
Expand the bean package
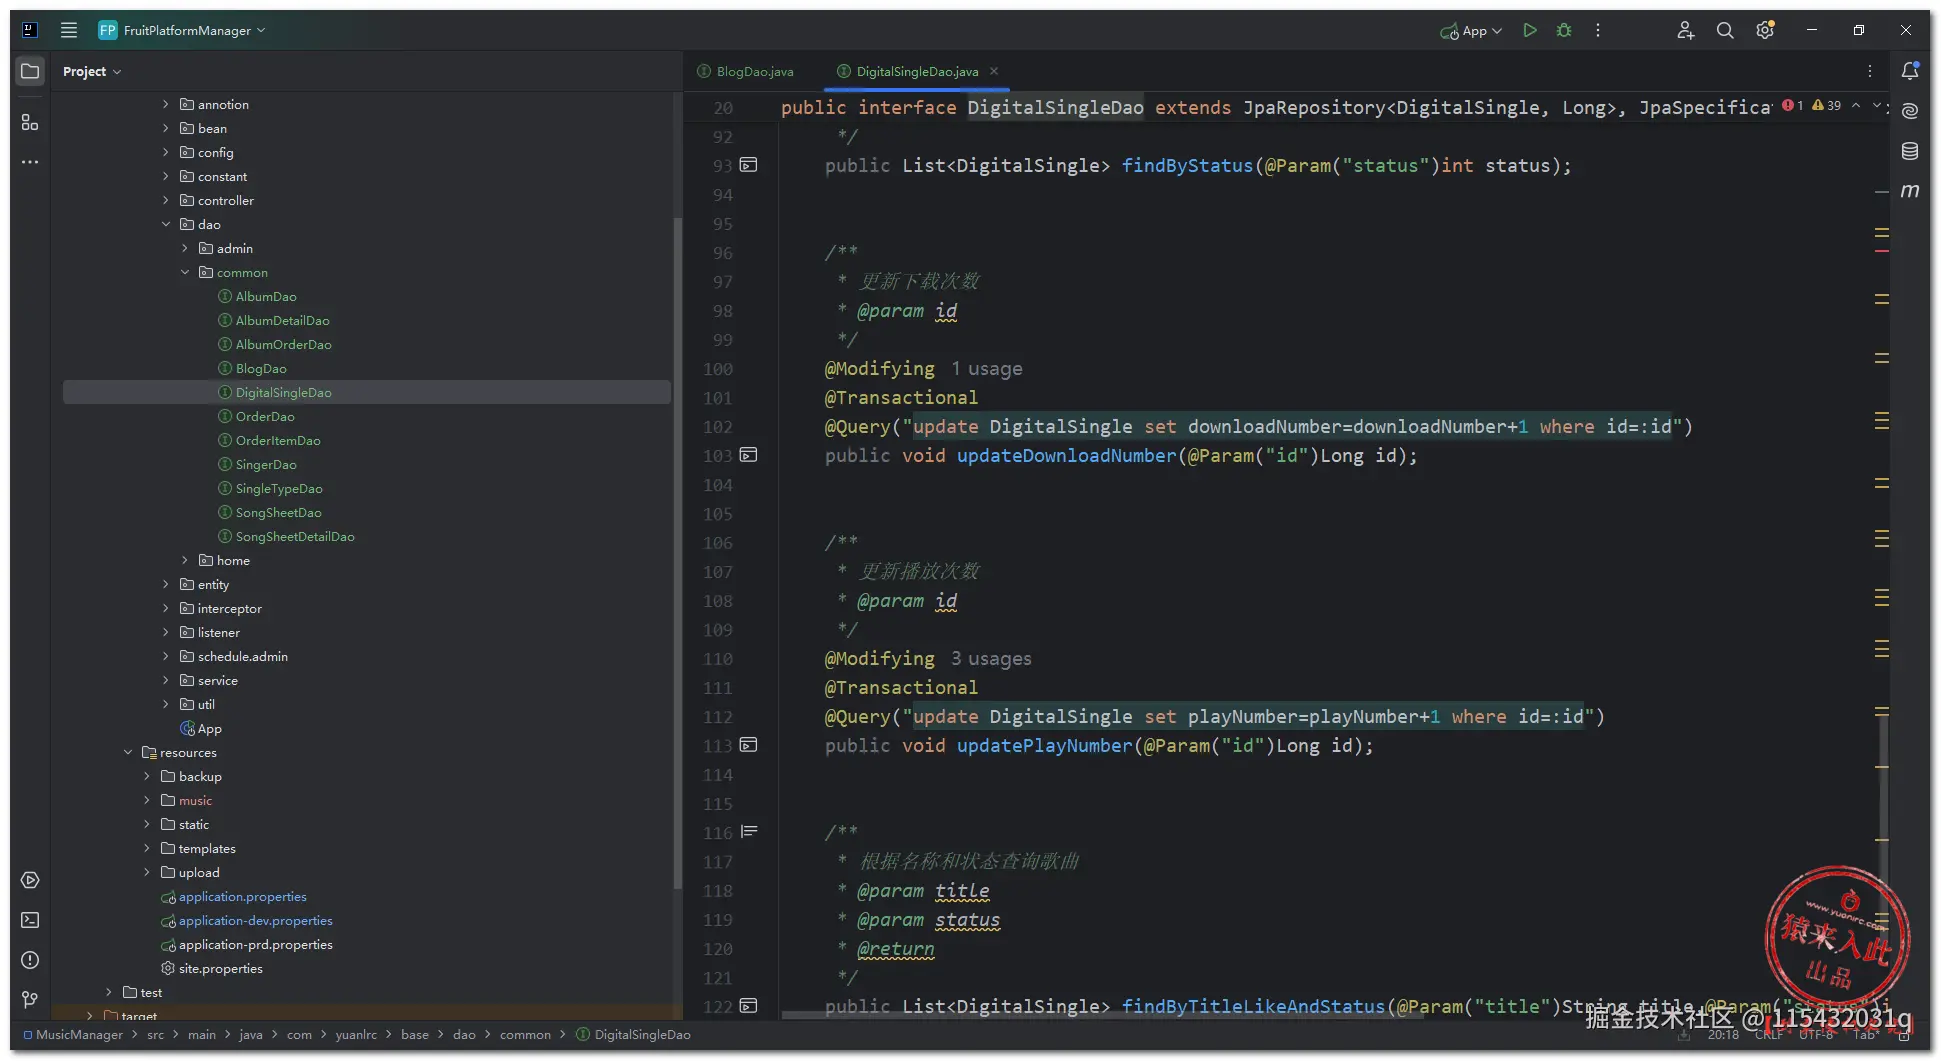coord(166,128)
